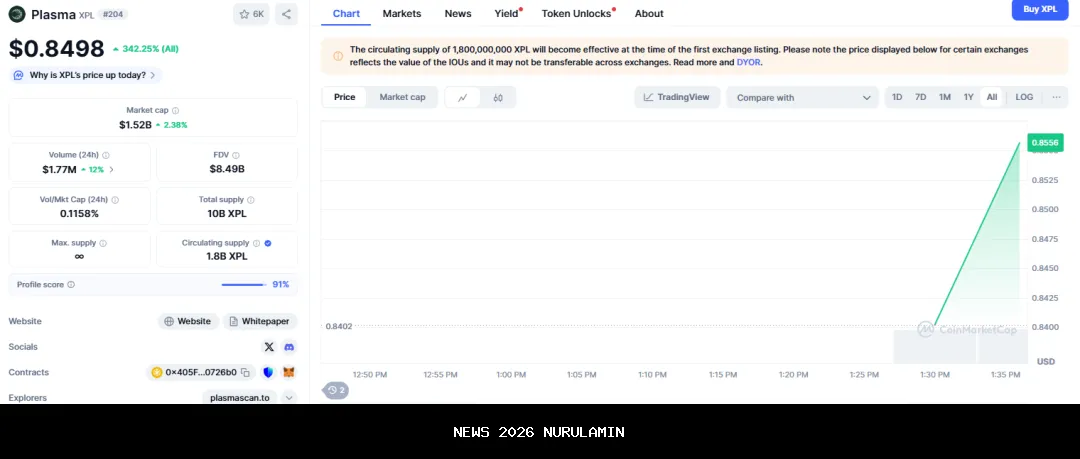The width and height of the screenshot is (1080, 459).
Task: Expand the Explorers list chevron
Action: click(289, 398)
